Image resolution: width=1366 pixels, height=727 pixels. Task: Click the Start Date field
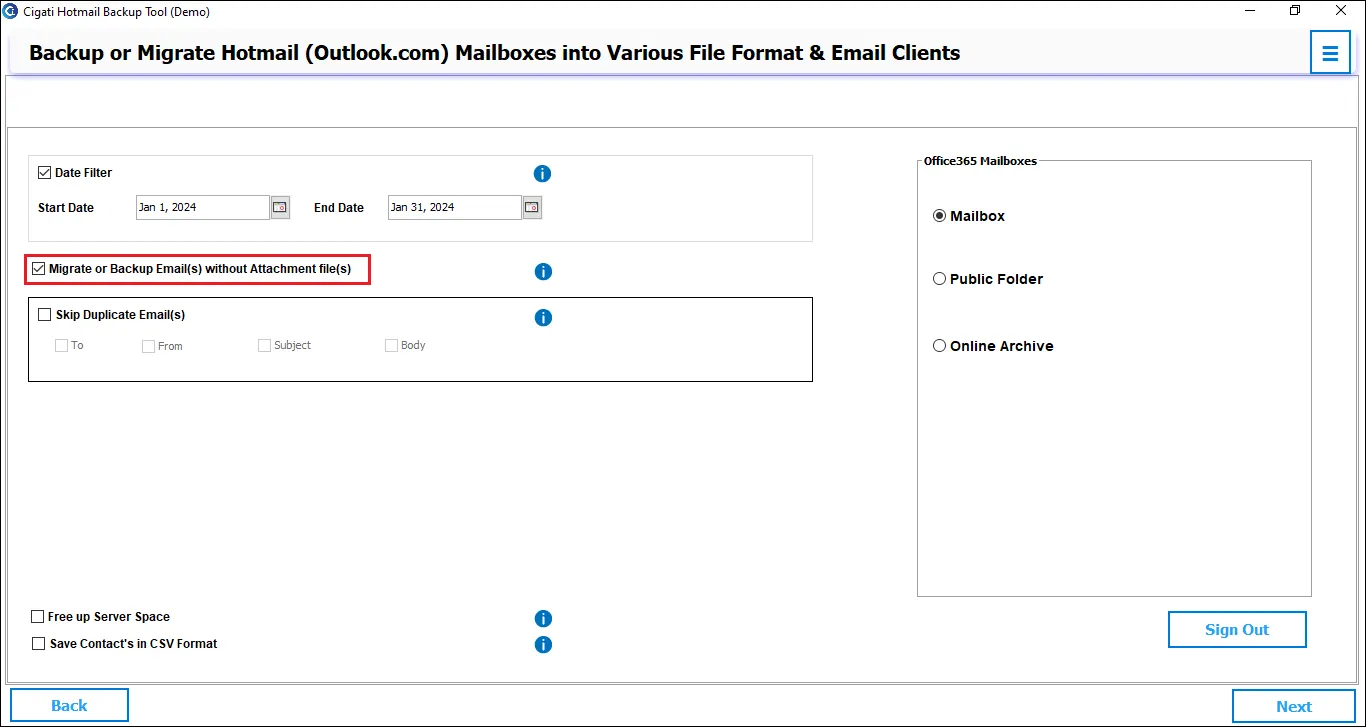pos(203,207)
